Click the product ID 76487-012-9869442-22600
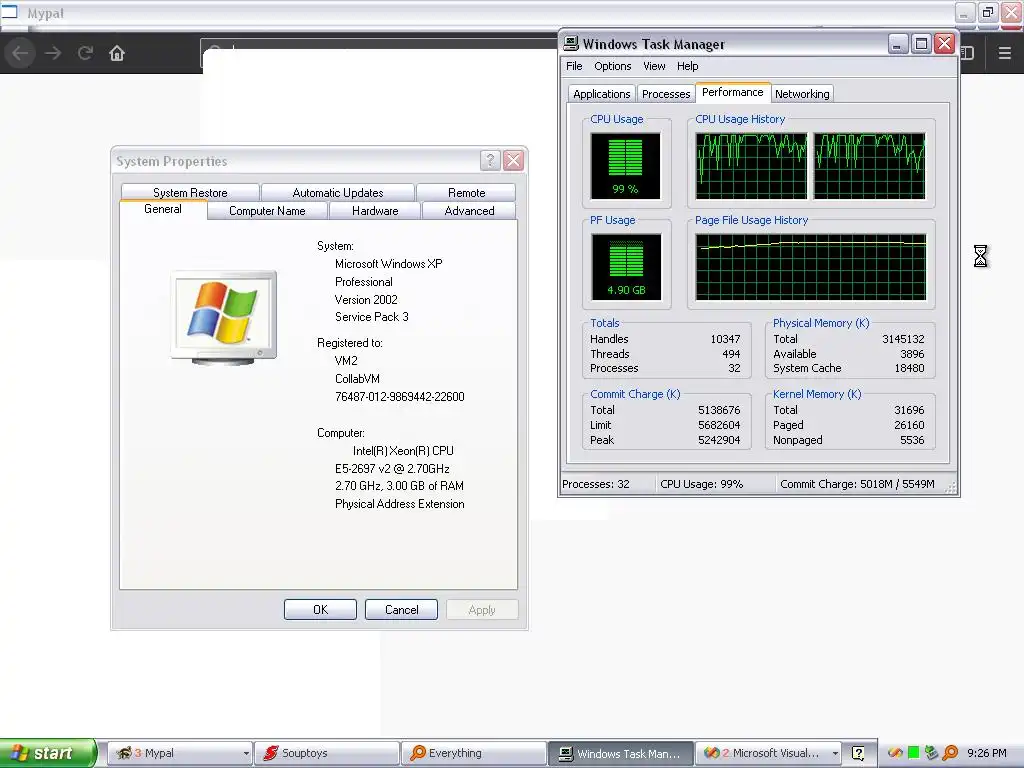Viewport: 1024px width, 768px height. click(400, 396)
